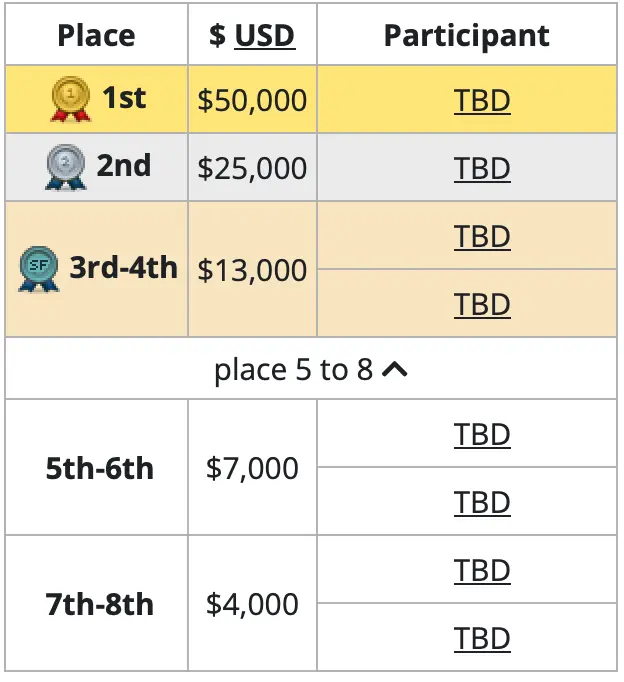This screenshot has height=682, width=624.
Task: Open the first TBD link in 3rd-4th row
Action: click(x=482, y=237)
